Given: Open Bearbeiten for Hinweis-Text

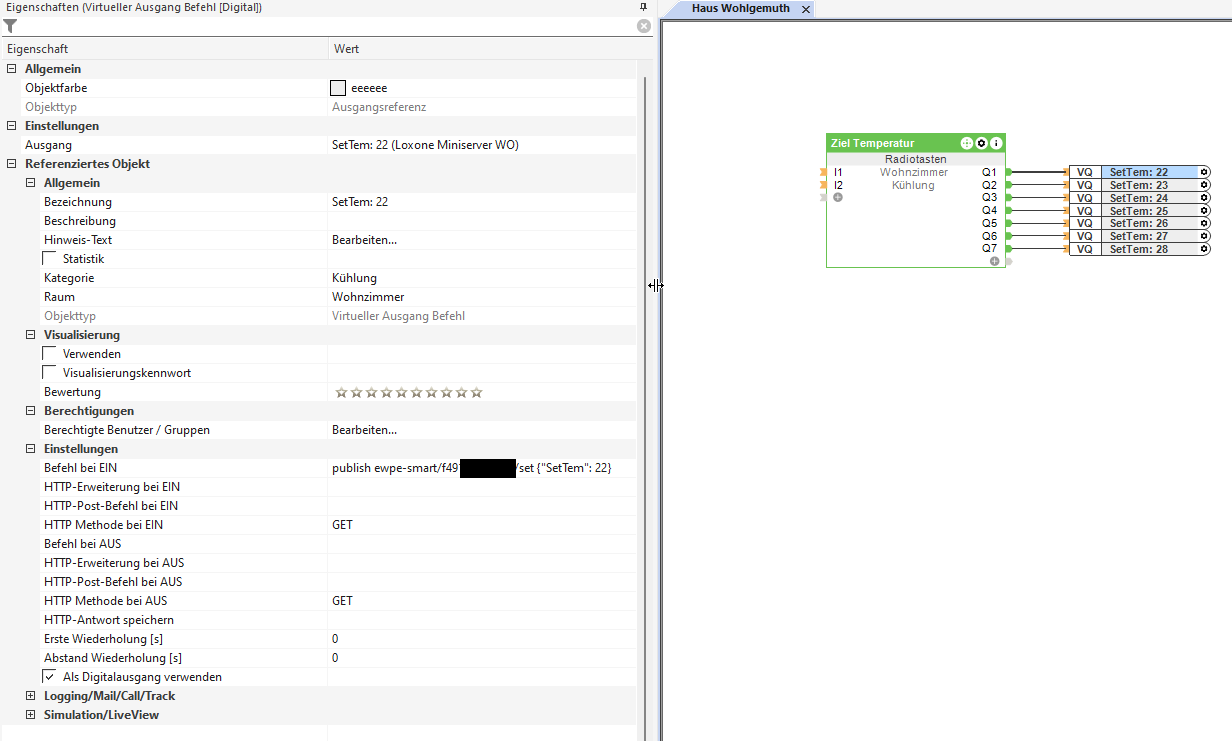Looking at the screenshot, I should click(364, 240).
